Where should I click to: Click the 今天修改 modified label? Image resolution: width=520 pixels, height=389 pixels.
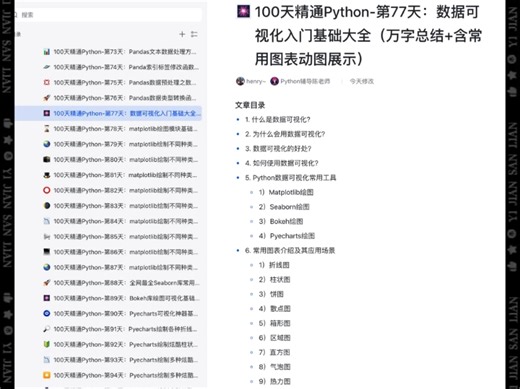362,81
